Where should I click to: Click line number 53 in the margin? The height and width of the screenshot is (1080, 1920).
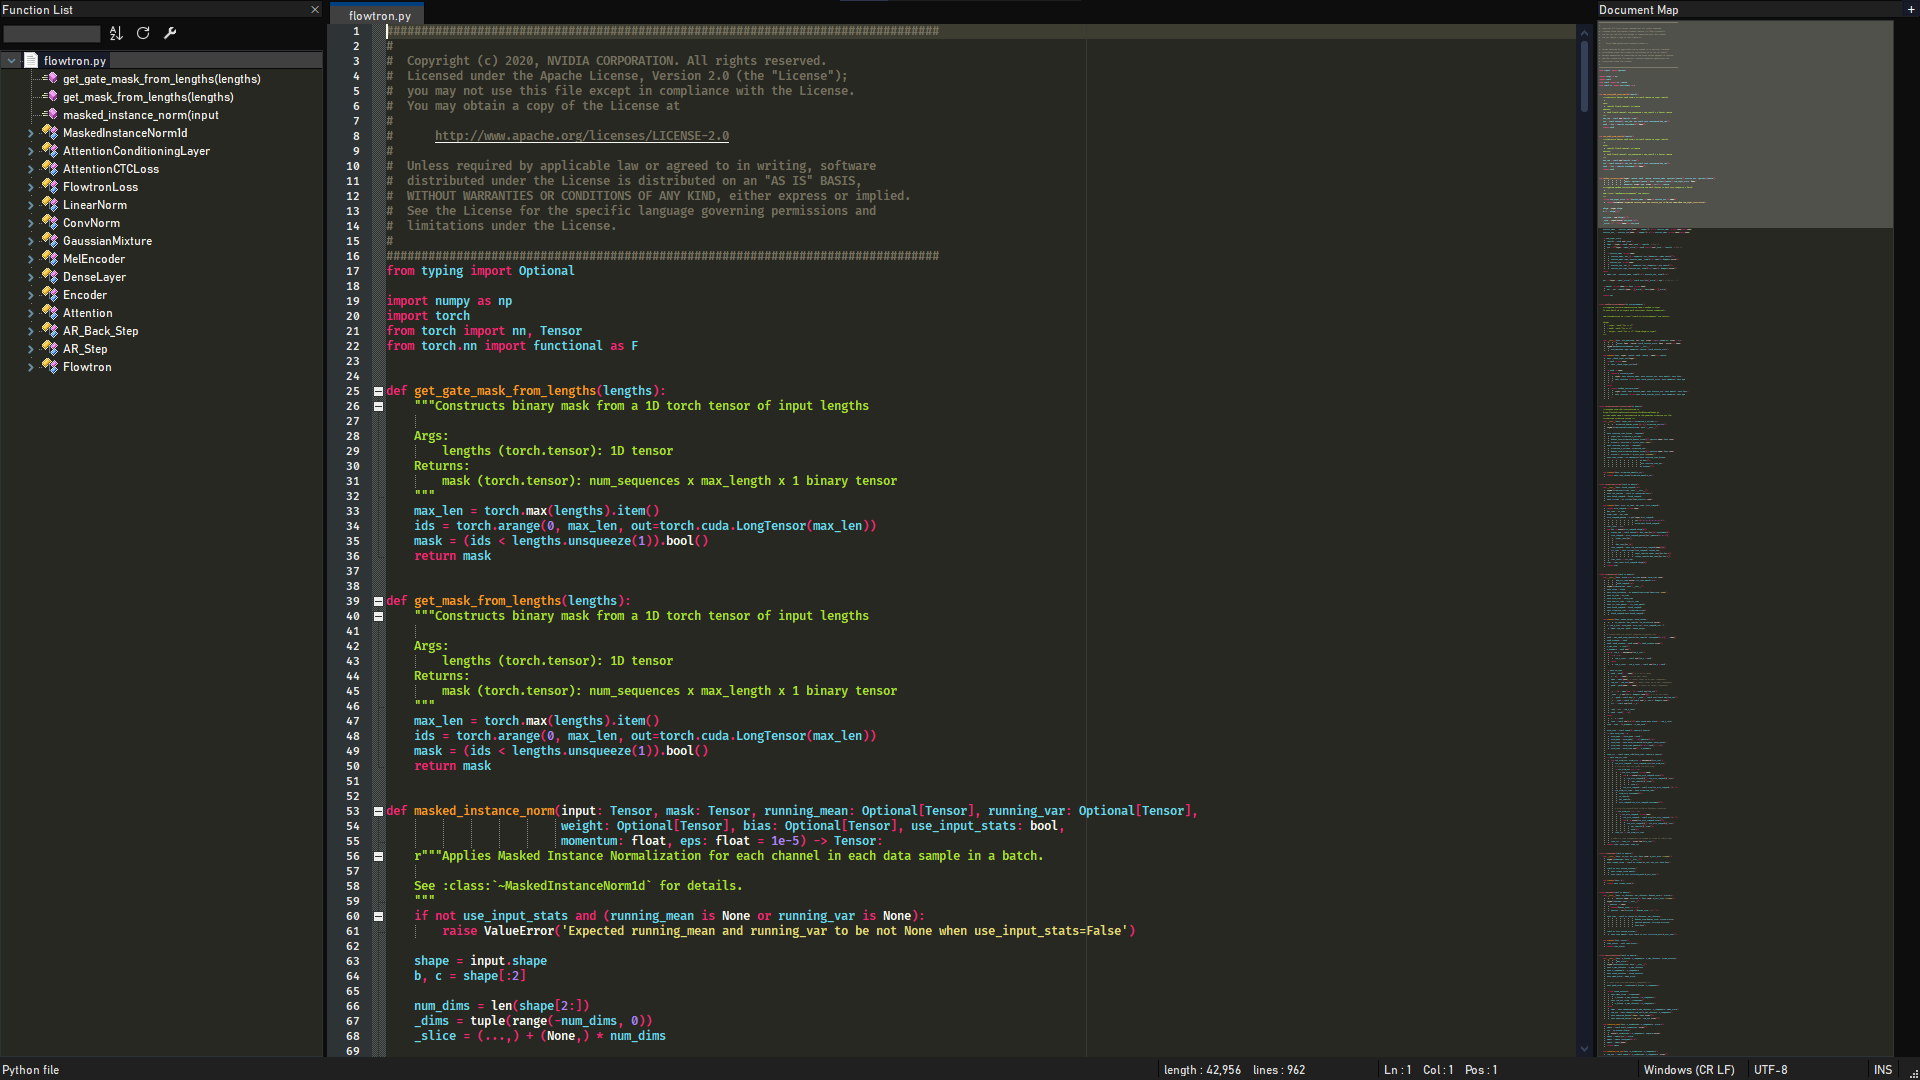pos(353,811)
